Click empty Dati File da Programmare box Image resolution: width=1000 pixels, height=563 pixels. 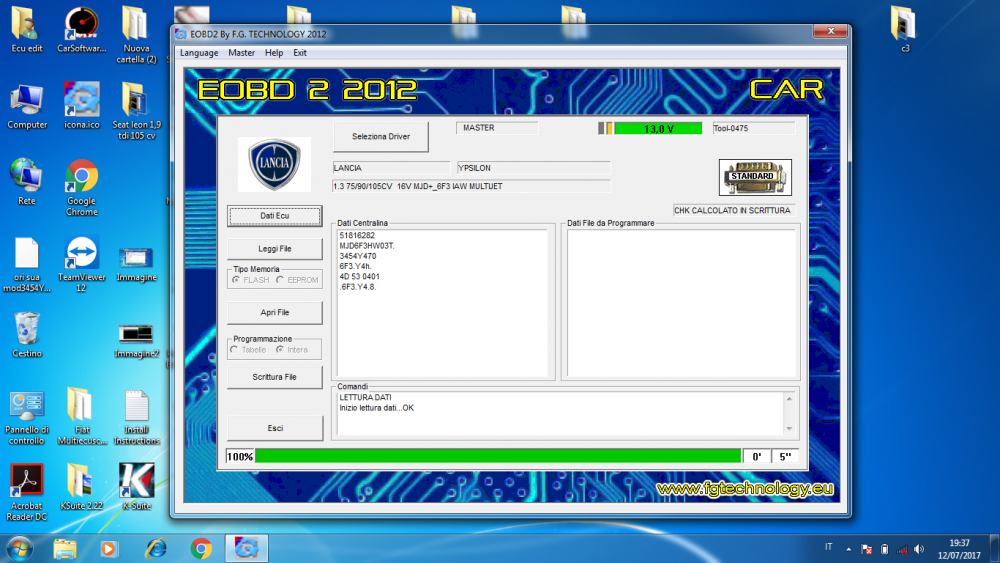[x=681, y=303]
